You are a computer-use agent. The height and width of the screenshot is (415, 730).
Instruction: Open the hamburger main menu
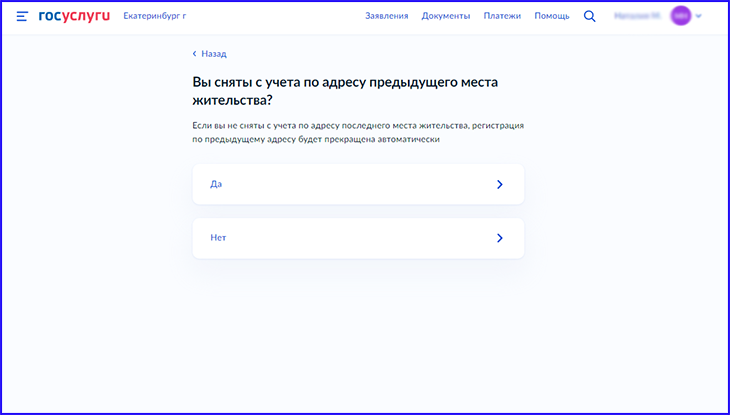click(x=22, y=17)
